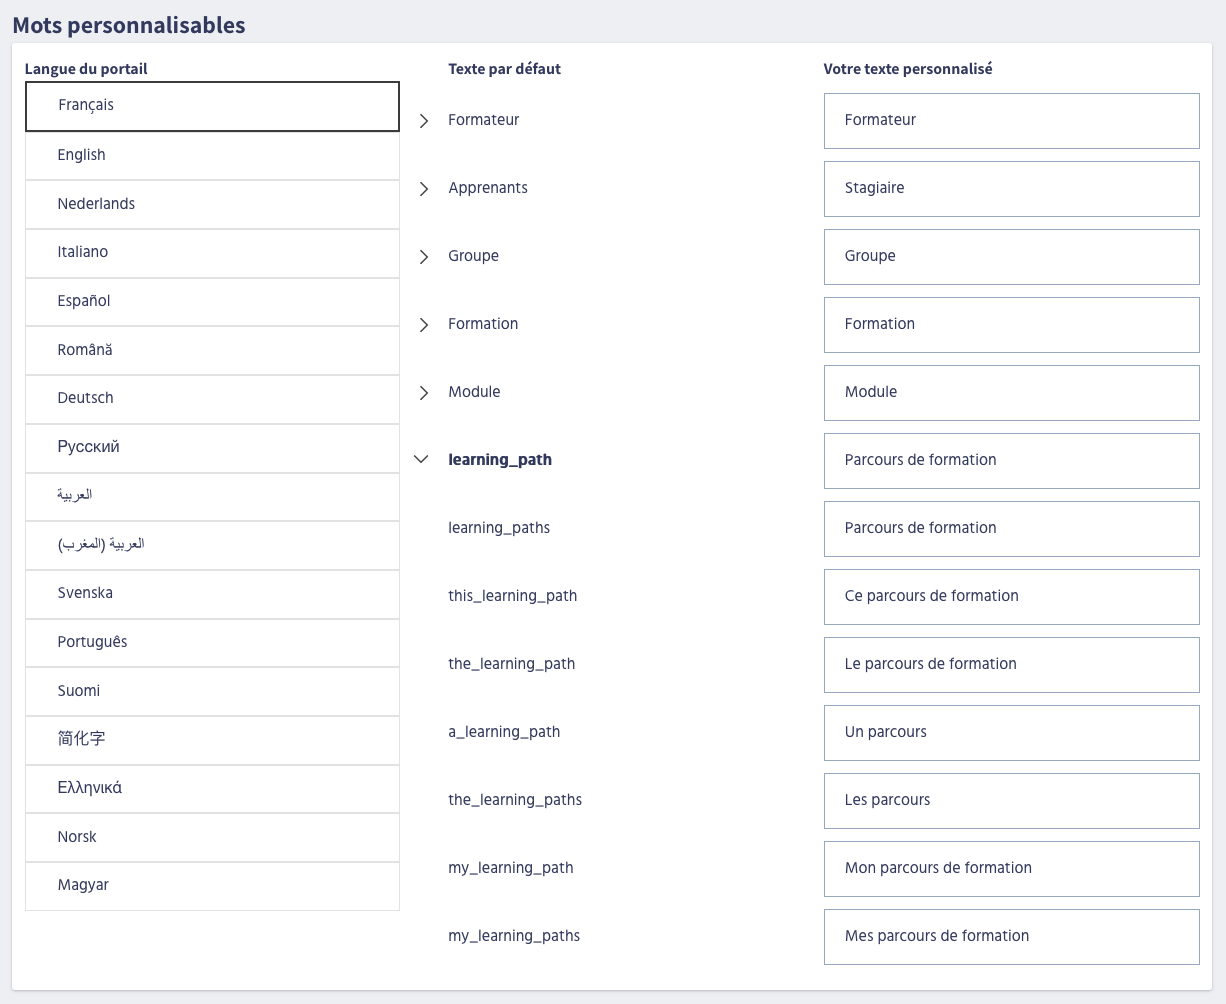Screen dimensions: 1226x1004
Task: Select the Français language entry
Action: (x=212, y=106)
